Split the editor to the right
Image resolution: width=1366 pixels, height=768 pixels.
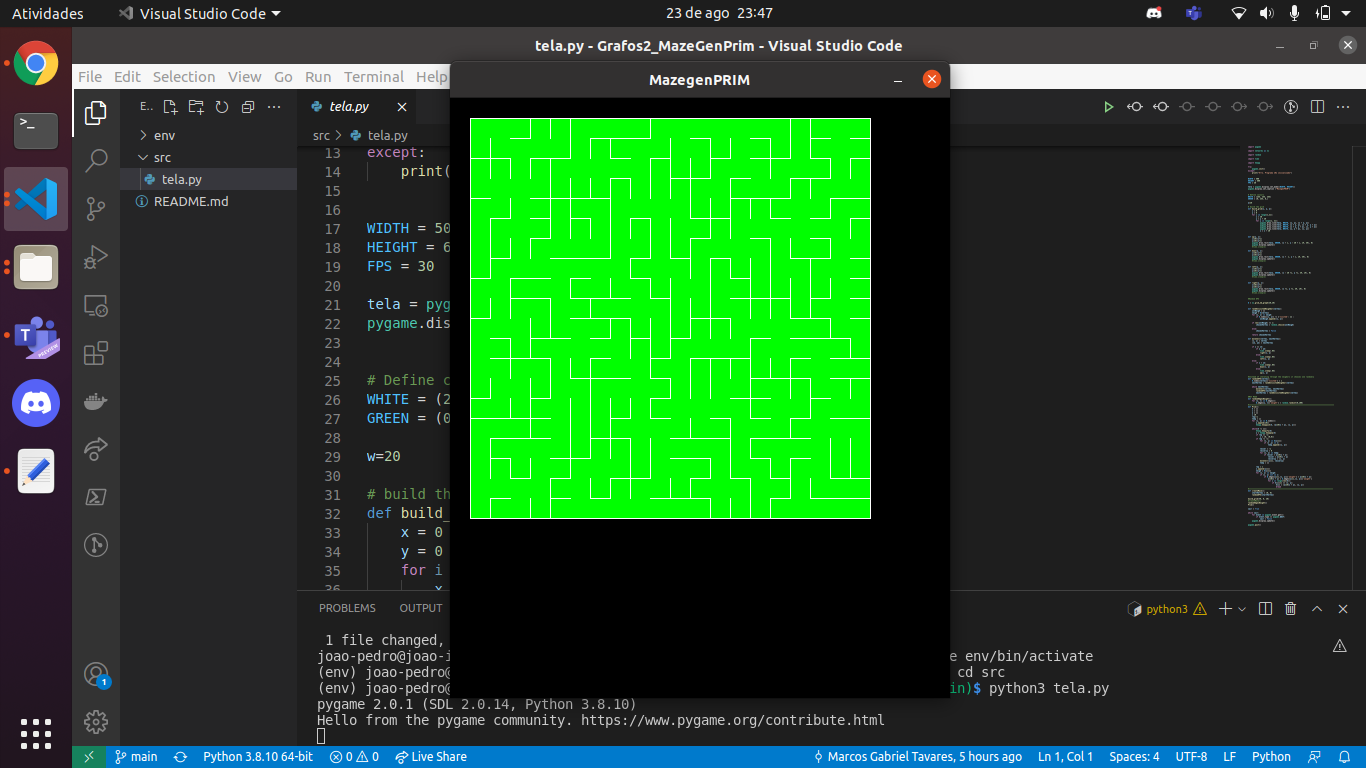coord(1317,107)
